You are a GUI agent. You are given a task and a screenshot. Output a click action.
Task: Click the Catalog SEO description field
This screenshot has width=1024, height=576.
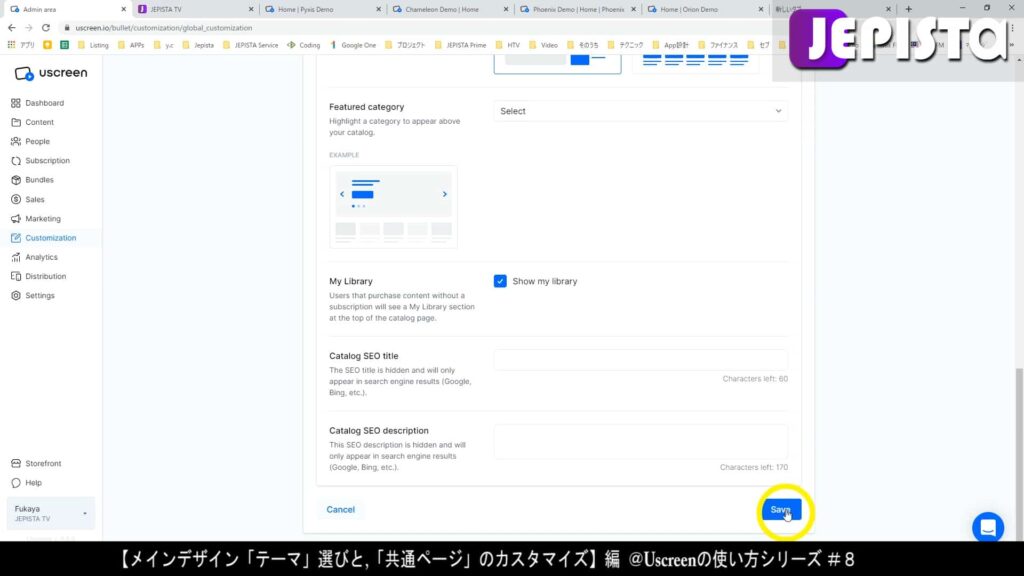(640, 442)
